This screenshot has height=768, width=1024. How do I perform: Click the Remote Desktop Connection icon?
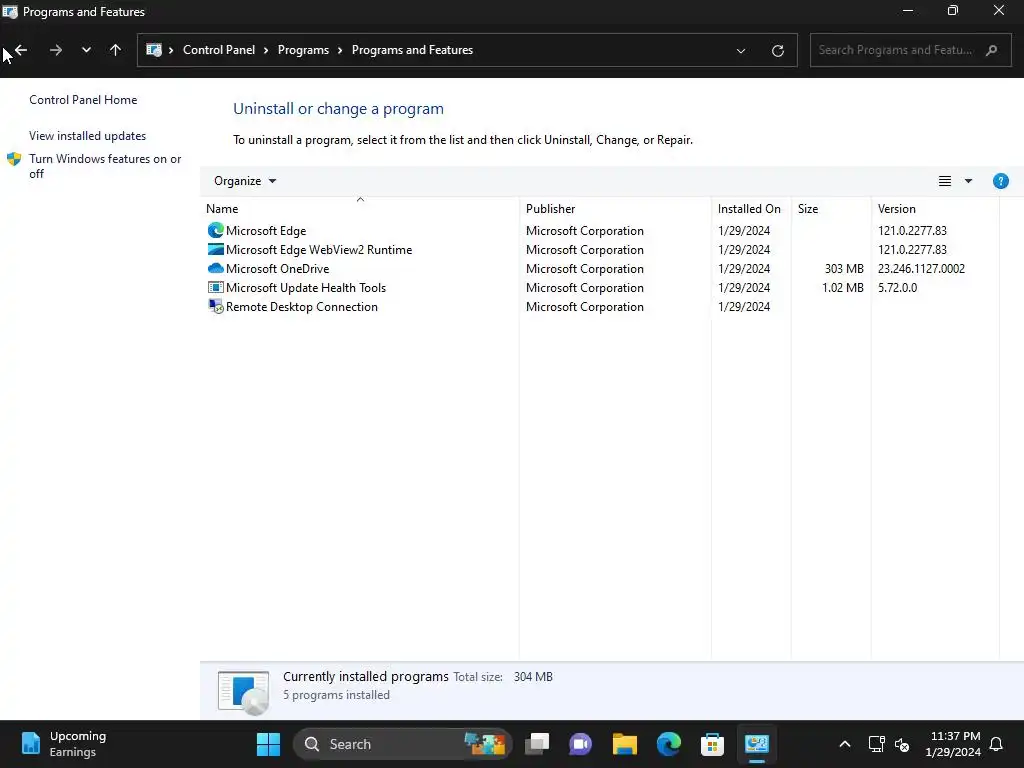tap(216, 306)
